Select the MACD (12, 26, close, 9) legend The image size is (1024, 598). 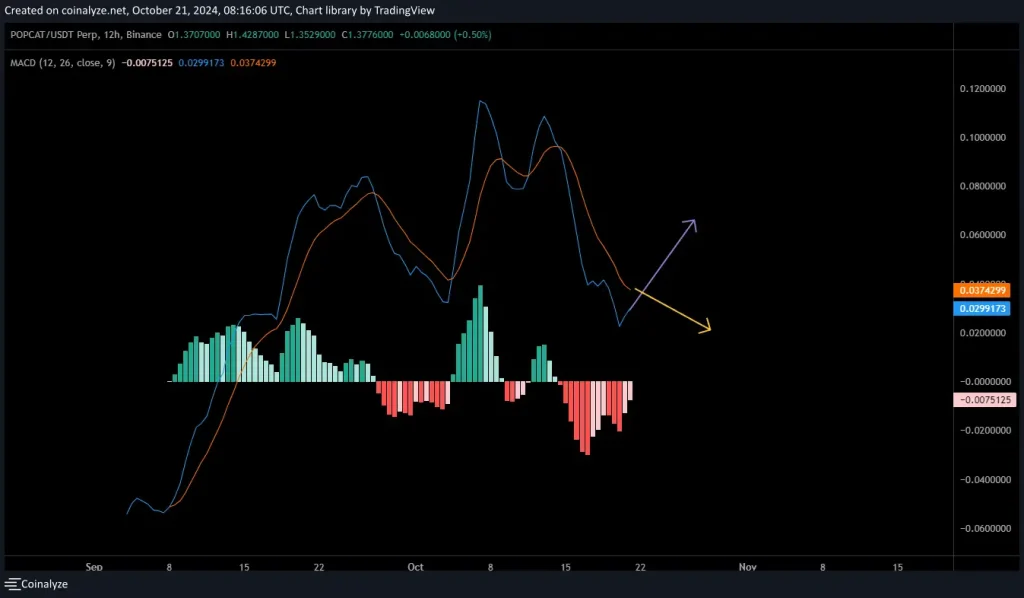coord(65,61)
